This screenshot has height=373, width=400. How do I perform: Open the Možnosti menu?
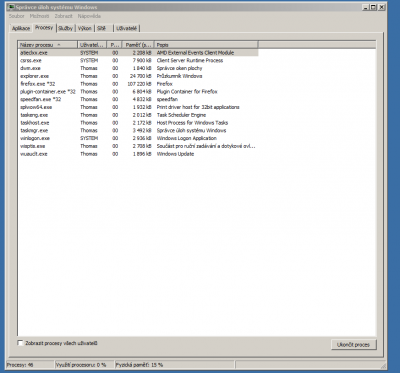coord(39,16)
